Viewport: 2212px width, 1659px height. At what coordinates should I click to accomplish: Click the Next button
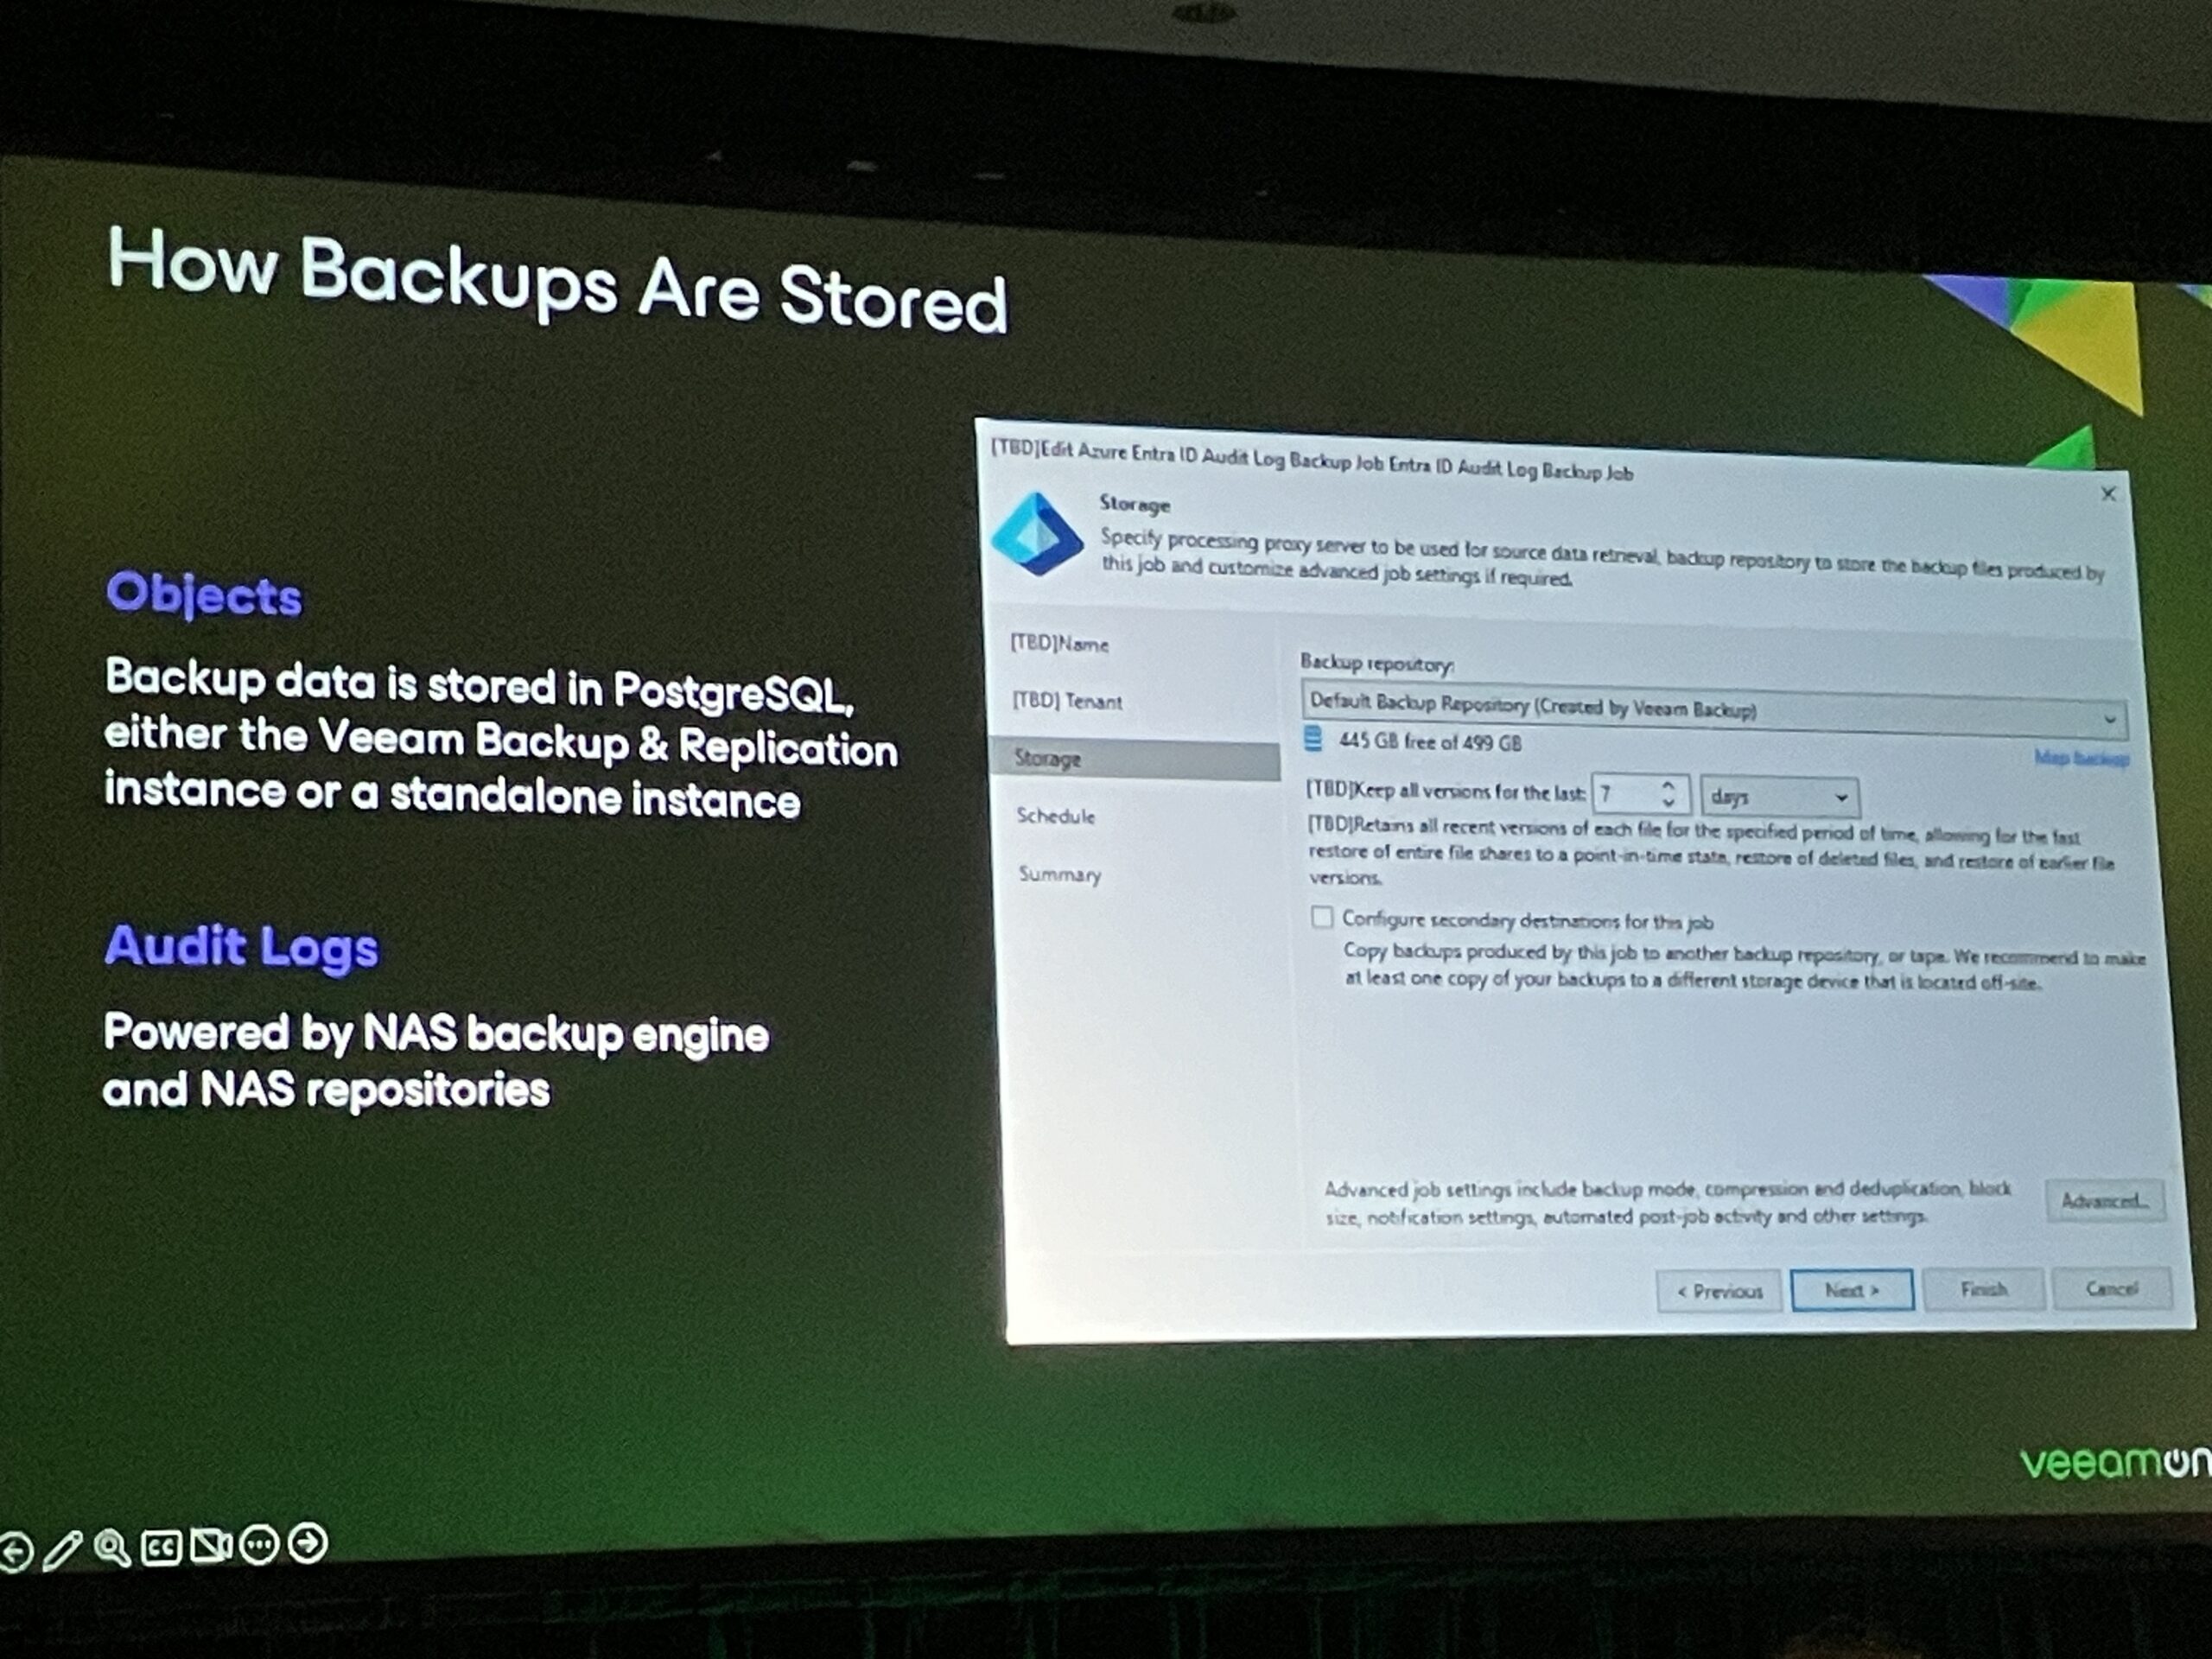coord(1851,1290)
